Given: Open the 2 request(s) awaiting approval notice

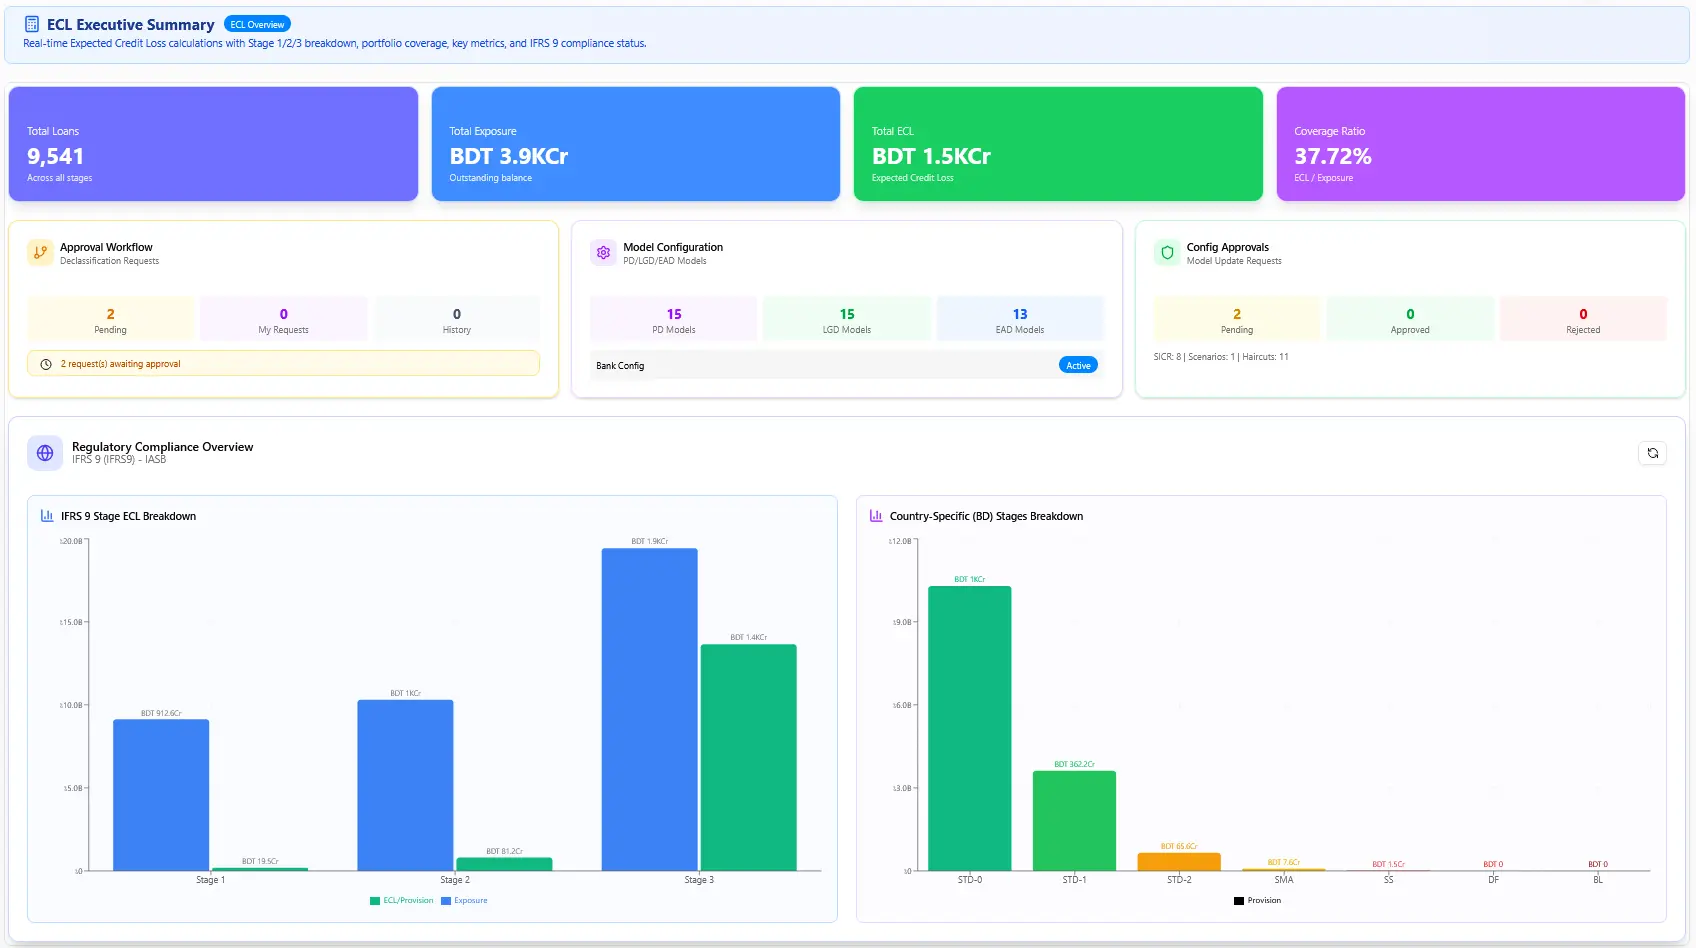Looking at the screenshot, I should coord(284,364).
